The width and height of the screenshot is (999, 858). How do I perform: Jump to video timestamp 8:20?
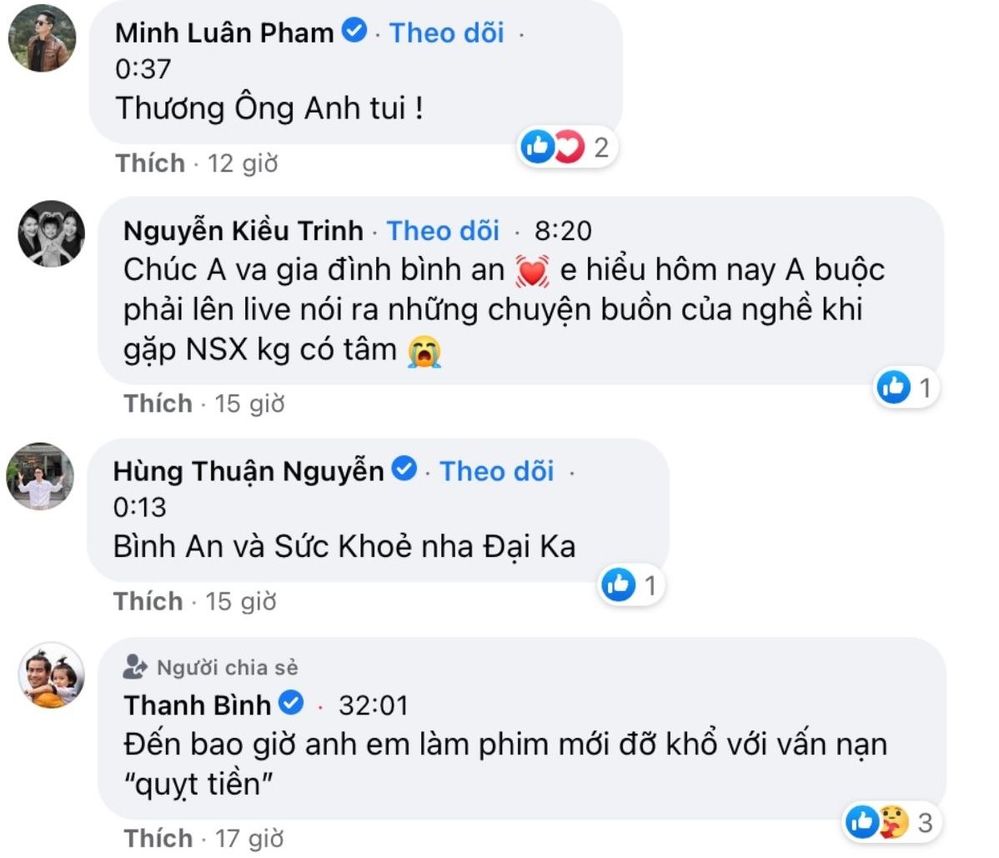(x=563, y=231)
